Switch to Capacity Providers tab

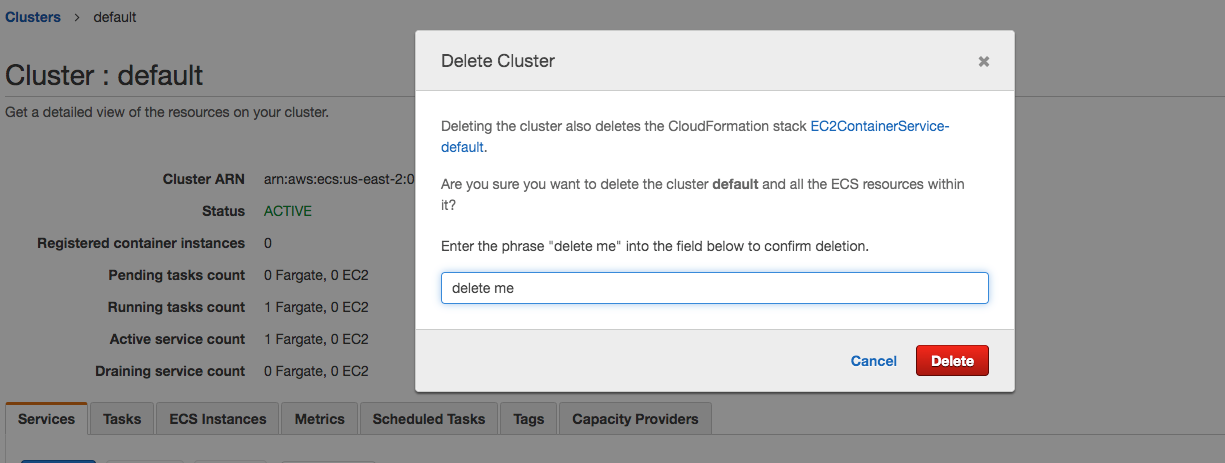point(635,419)
